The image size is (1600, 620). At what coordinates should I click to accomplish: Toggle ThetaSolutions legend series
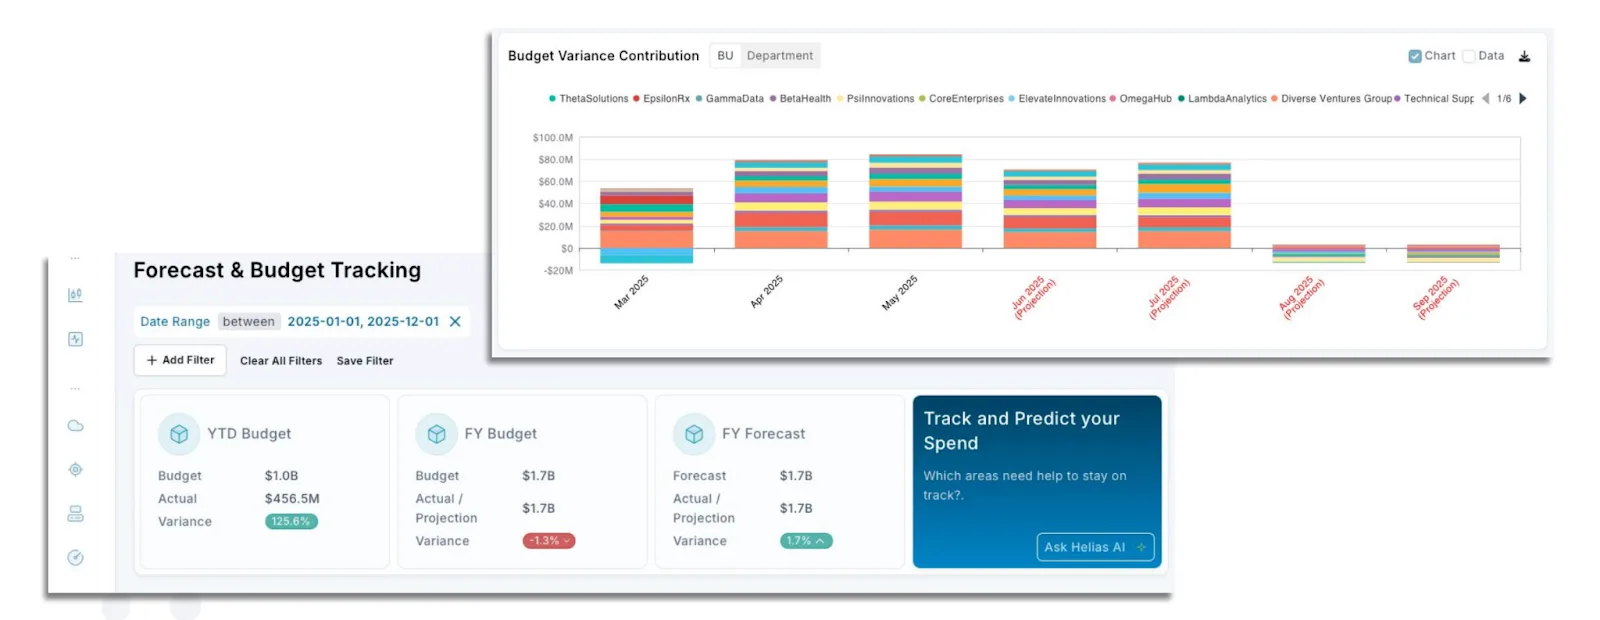[x=589, y=99]
